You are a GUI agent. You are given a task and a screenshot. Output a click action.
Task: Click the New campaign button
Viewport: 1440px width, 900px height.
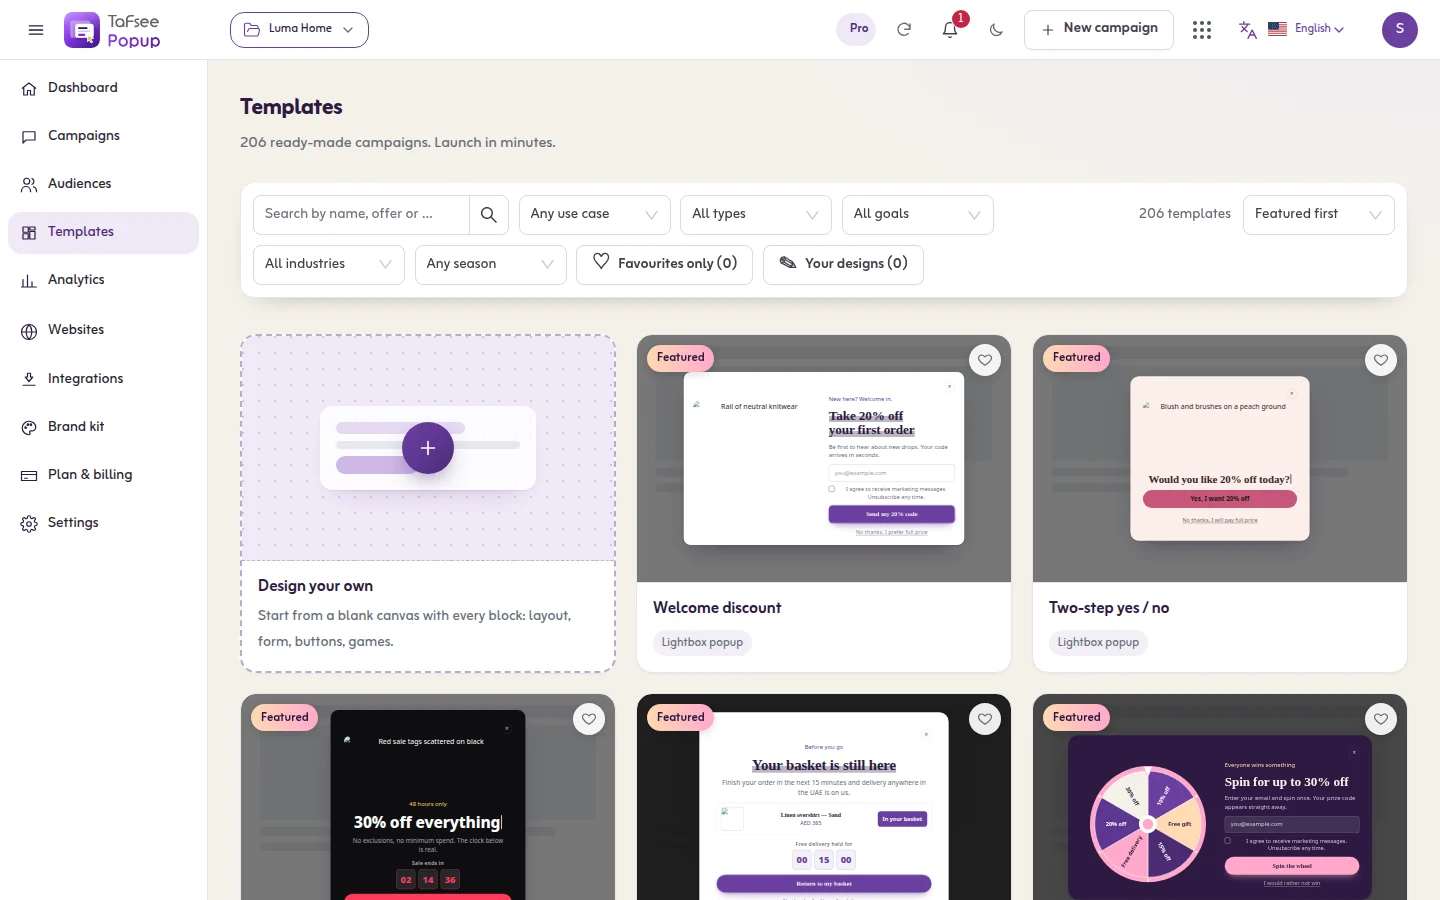1099,30
